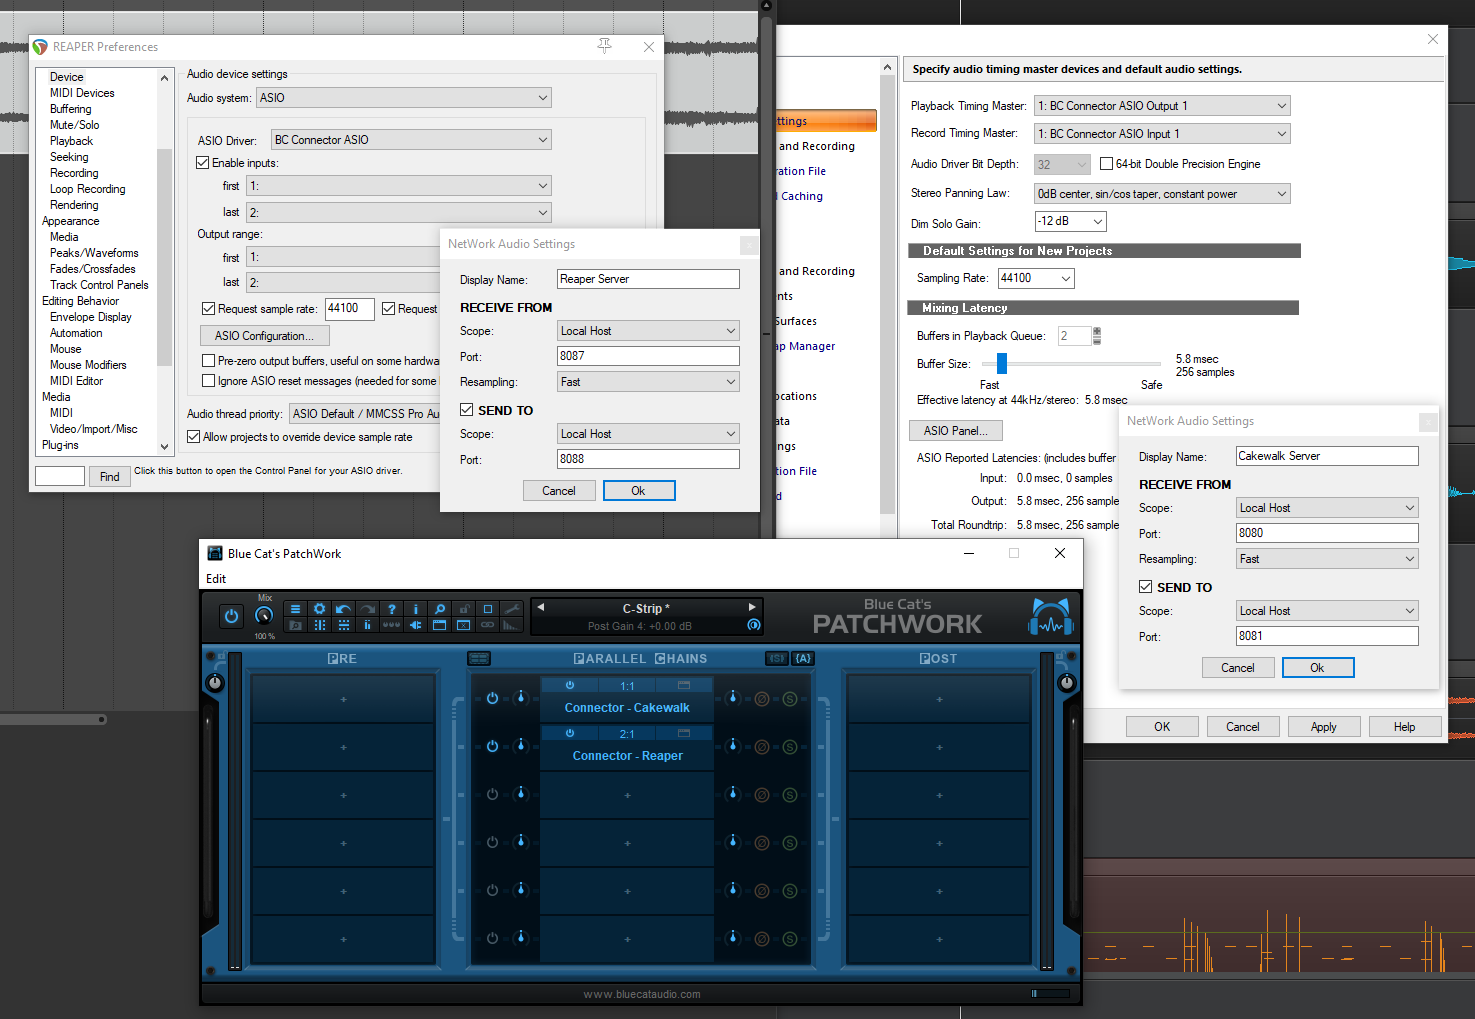Viewport: 1475px width, 1019px height.
Task: Click Cancel in the Cakewalk Server NetWork Audio dialog
Action: 1238,668
